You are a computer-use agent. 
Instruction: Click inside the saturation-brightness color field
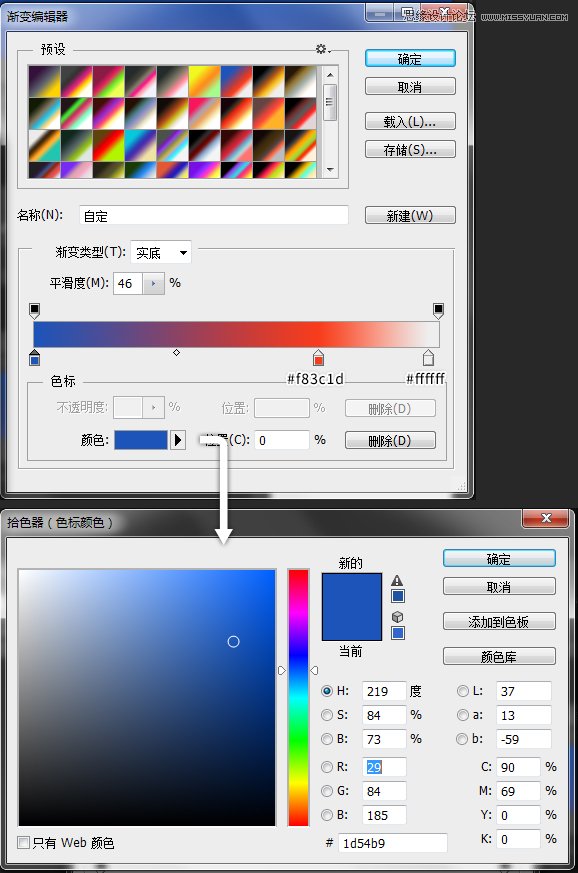(147, 697)
